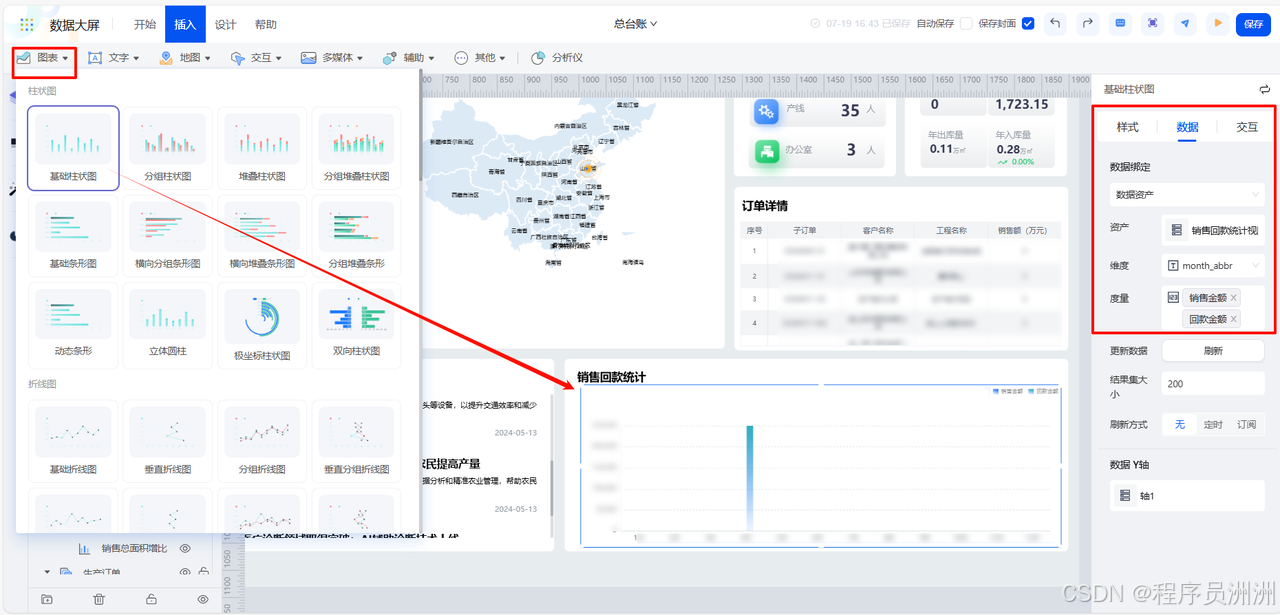Open the 地图 dropdown menu
Image resolution: width=1280 pixels, height=615 pixels.
[185, 58]
